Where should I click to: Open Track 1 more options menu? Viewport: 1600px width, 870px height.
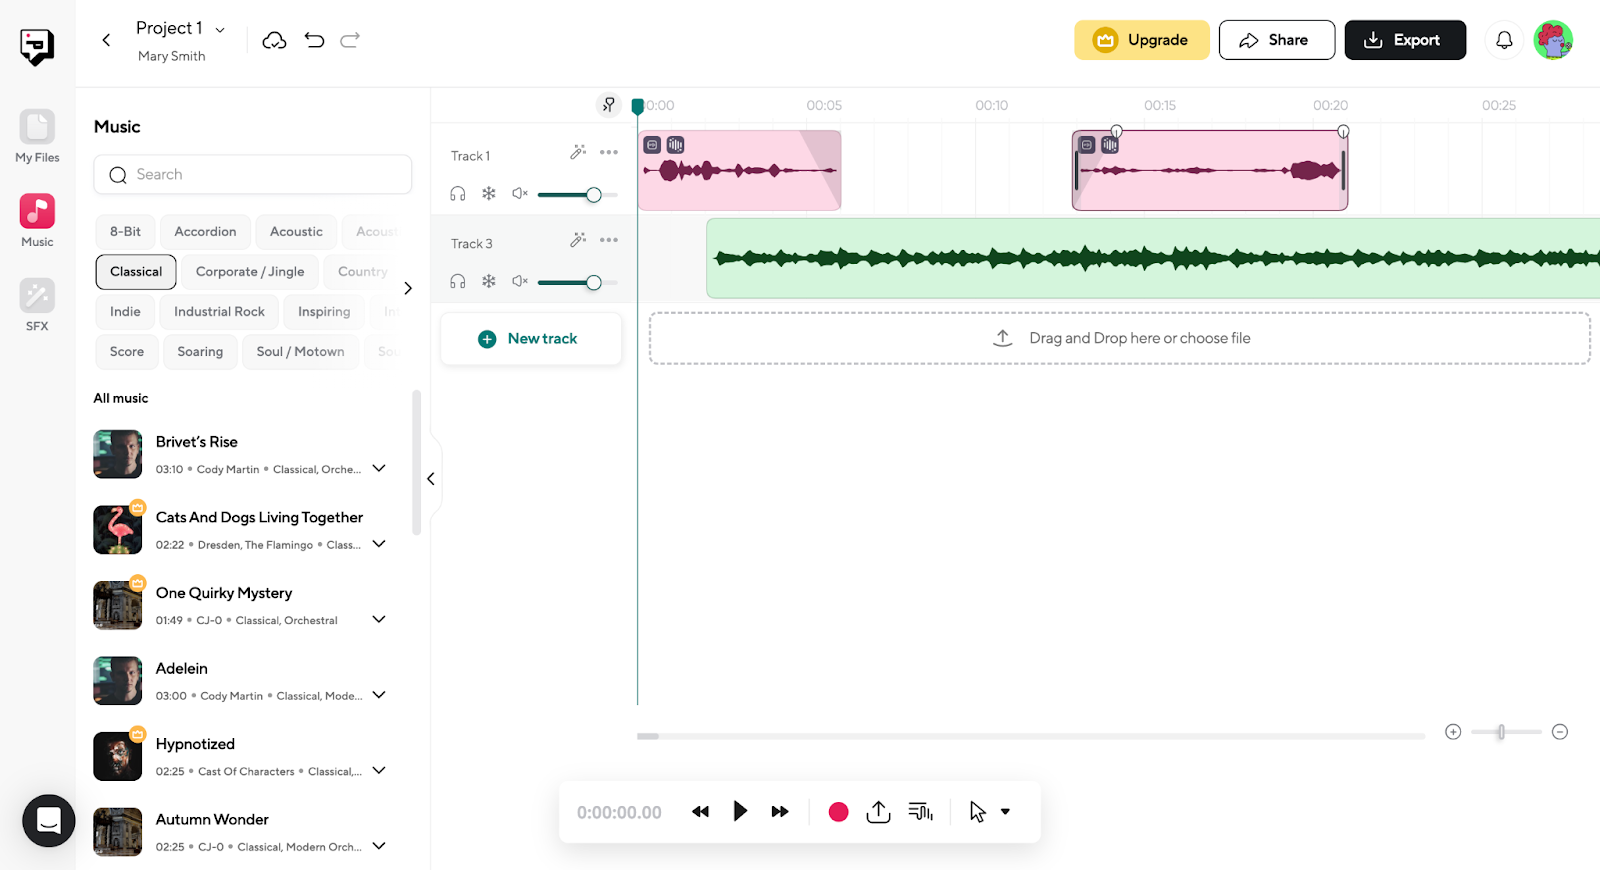609,152
